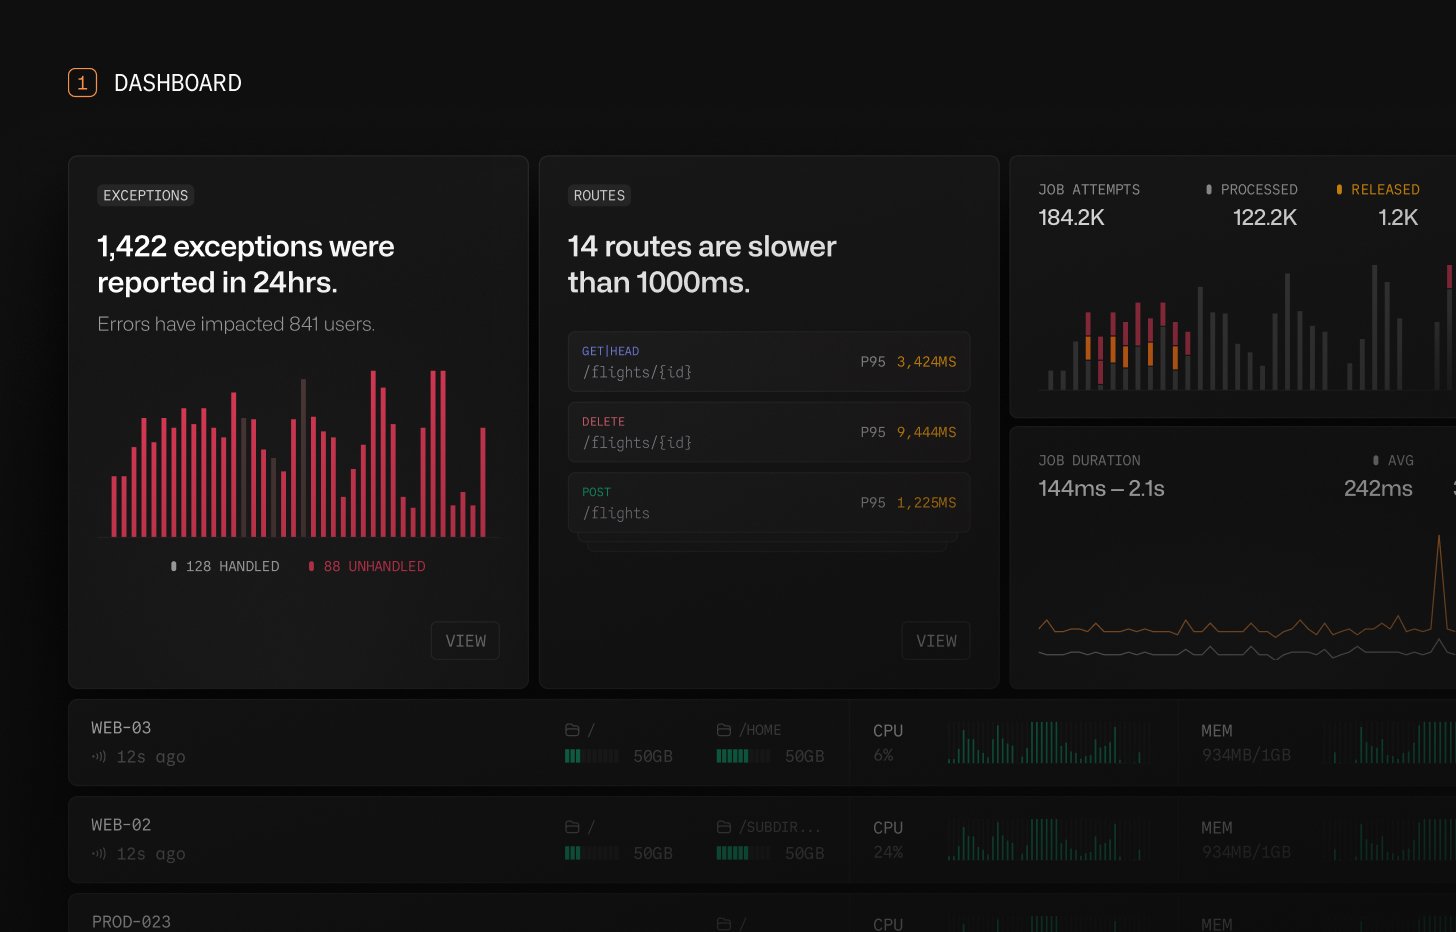Open the DELETE /flights/{id} route row
The height and width of the screenshot is (932, 1456).
coord(768,432)
